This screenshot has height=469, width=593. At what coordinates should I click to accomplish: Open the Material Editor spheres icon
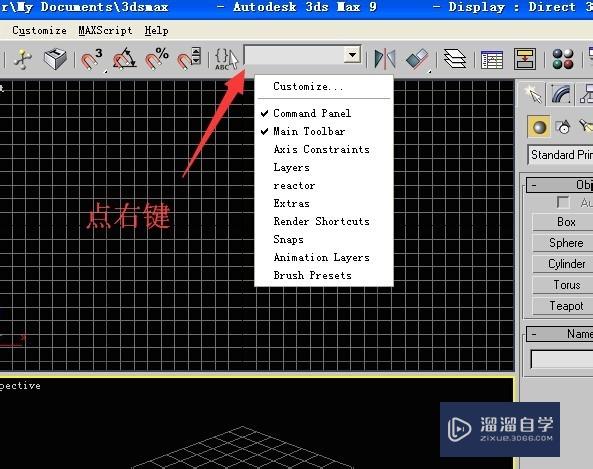coord(563,59)
